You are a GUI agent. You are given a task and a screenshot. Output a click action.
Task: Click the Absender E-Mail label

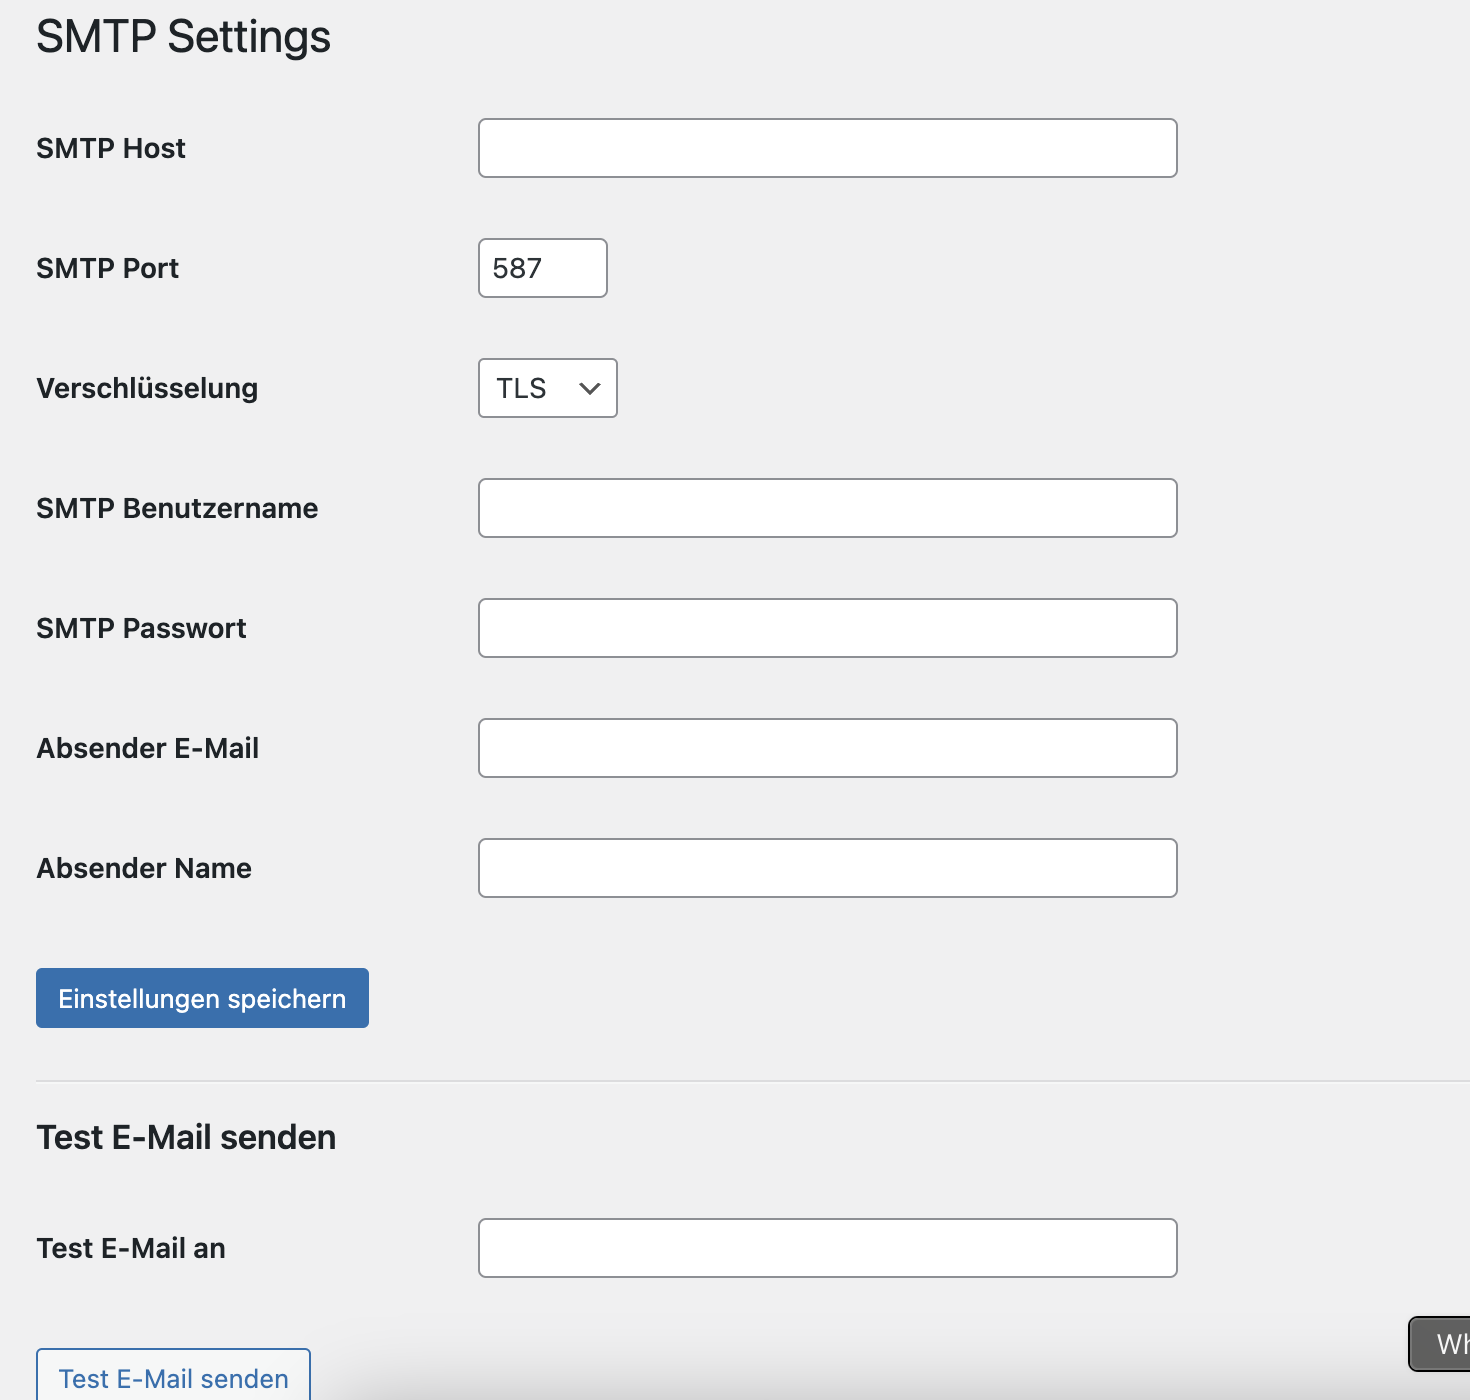point(148,748)
